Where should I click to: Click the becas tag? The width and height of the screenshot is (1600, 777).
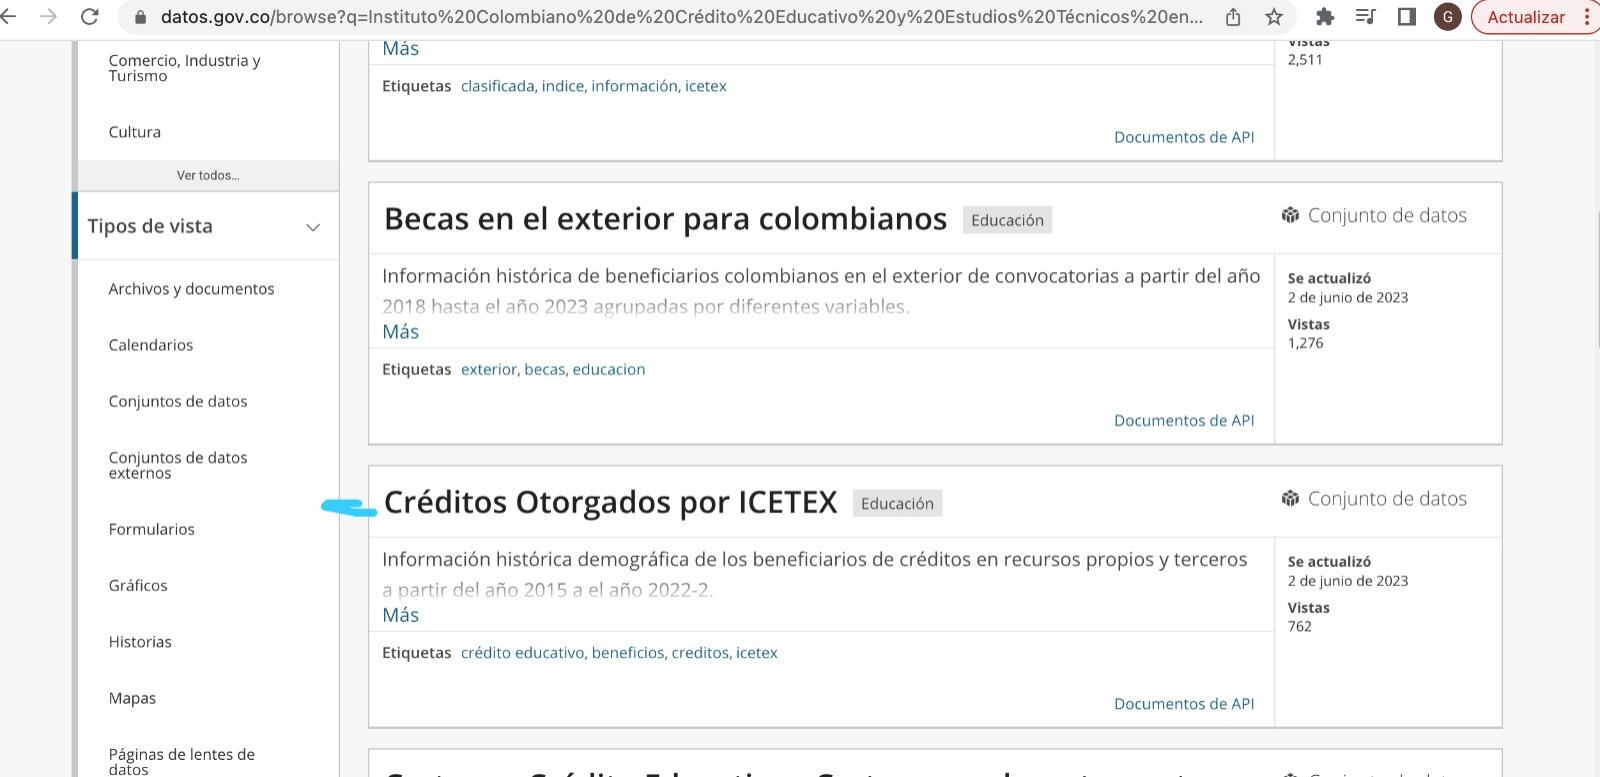pos(545,369)
